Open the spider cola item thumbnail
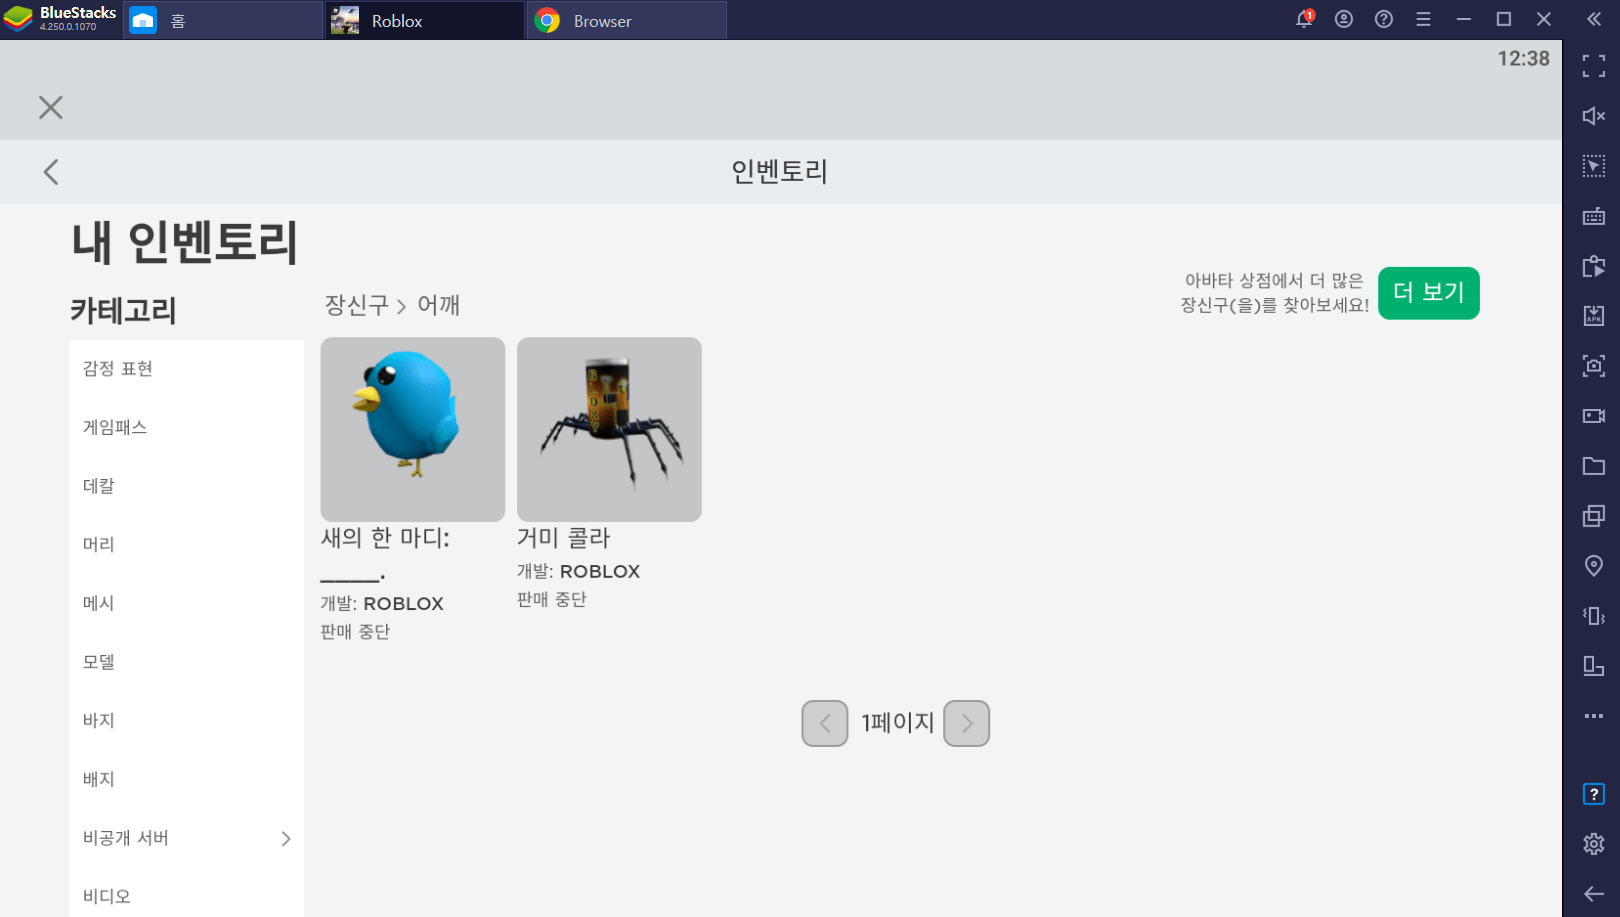Viewport: 1620px width, 917px height. click(x=609, y=429)
